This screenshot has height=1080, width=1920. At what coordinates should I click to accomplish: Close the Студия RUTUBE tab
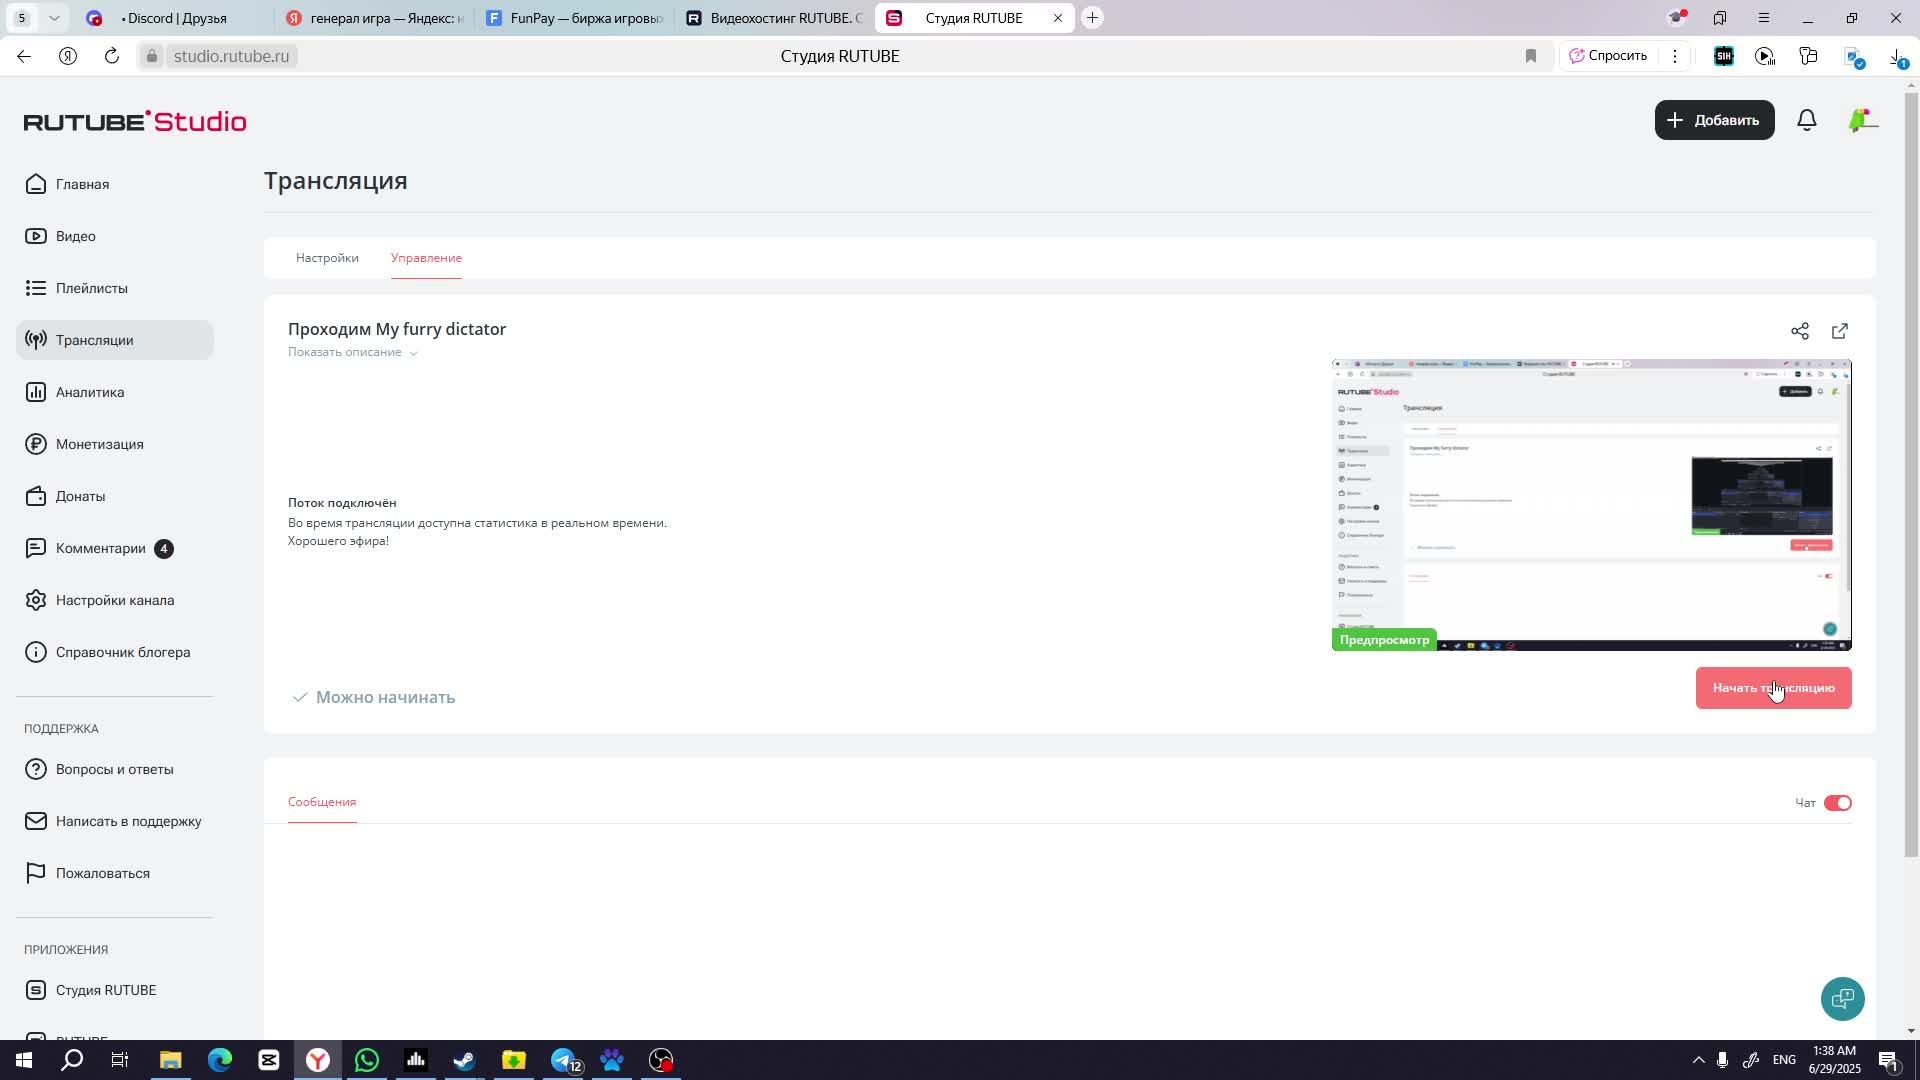(x=1058, y=18)
